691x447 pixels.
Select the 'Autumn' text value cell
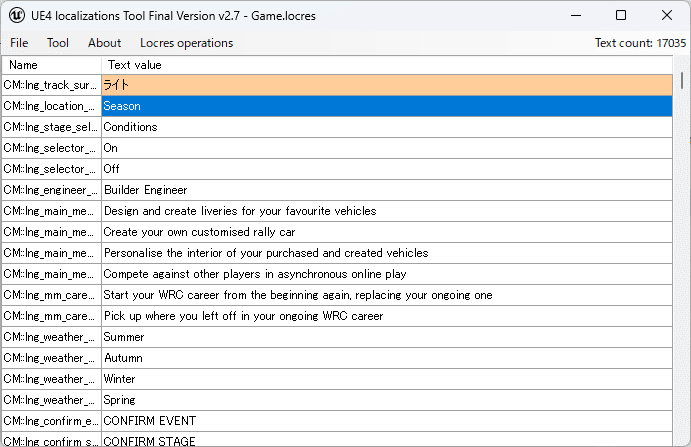point(386,358)
